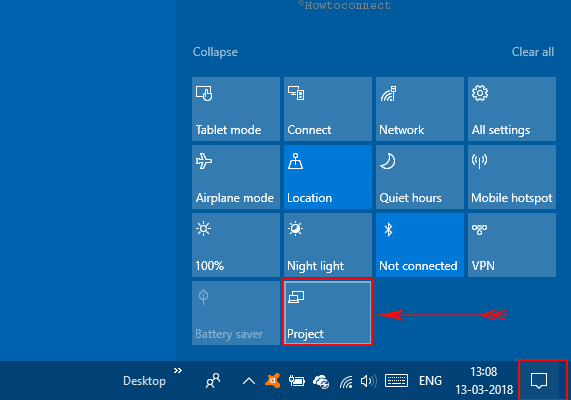The height and width of the screenshot is (400, 571).
Task: Switch input language from ENG
Action: 430,381
